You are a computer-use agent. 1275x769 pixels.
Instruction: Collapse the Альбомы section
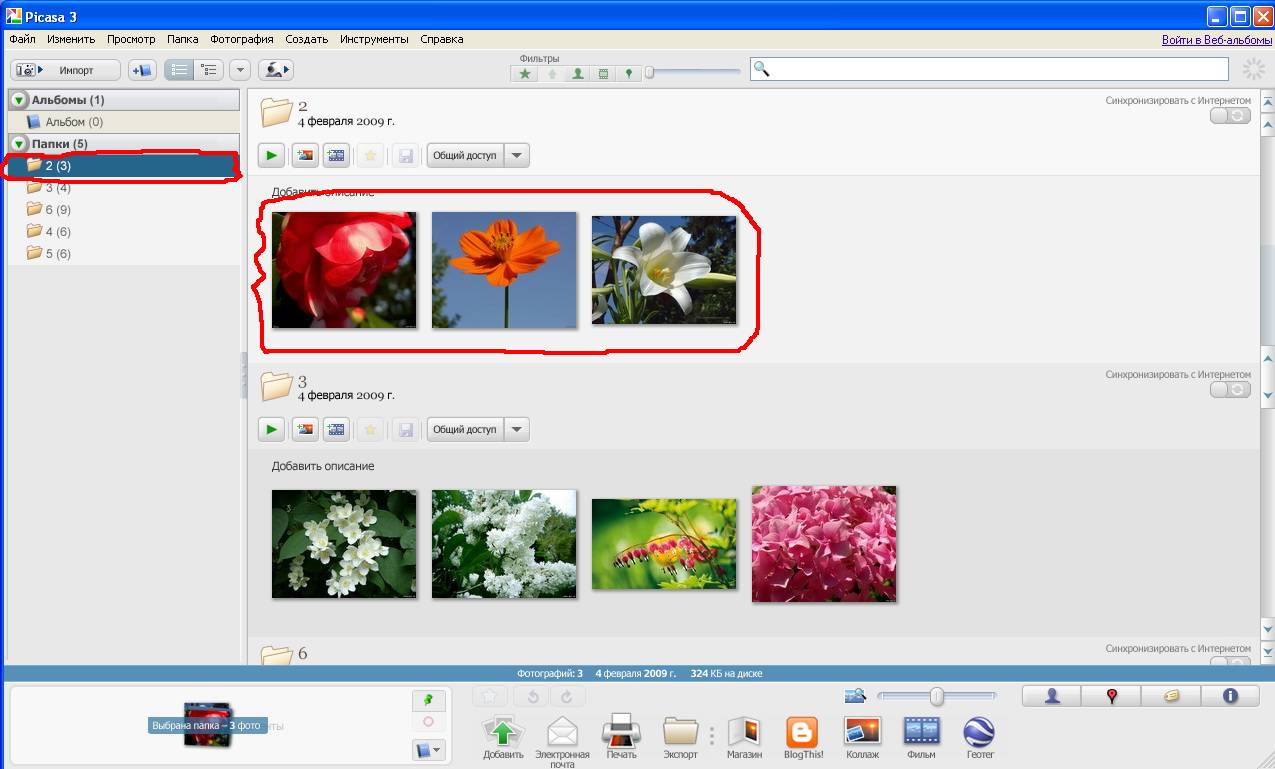click(19, 100)
